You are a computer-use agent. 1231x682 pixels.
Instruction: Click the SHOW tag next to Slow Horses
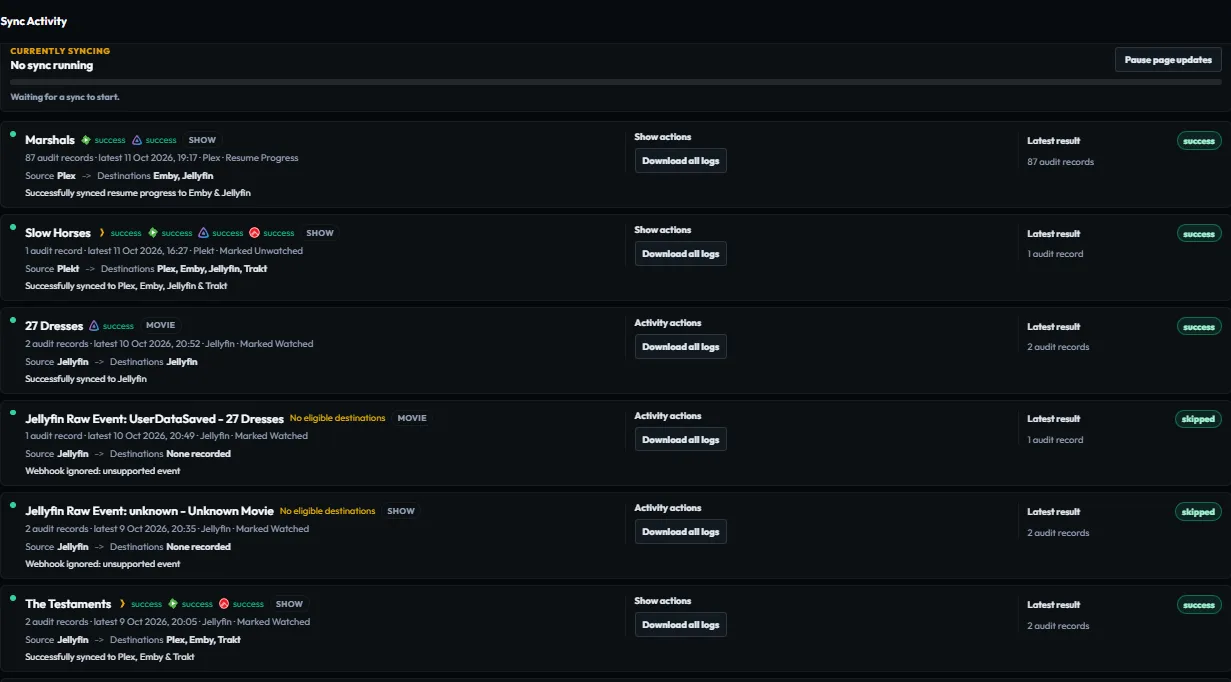coord(320,233)
